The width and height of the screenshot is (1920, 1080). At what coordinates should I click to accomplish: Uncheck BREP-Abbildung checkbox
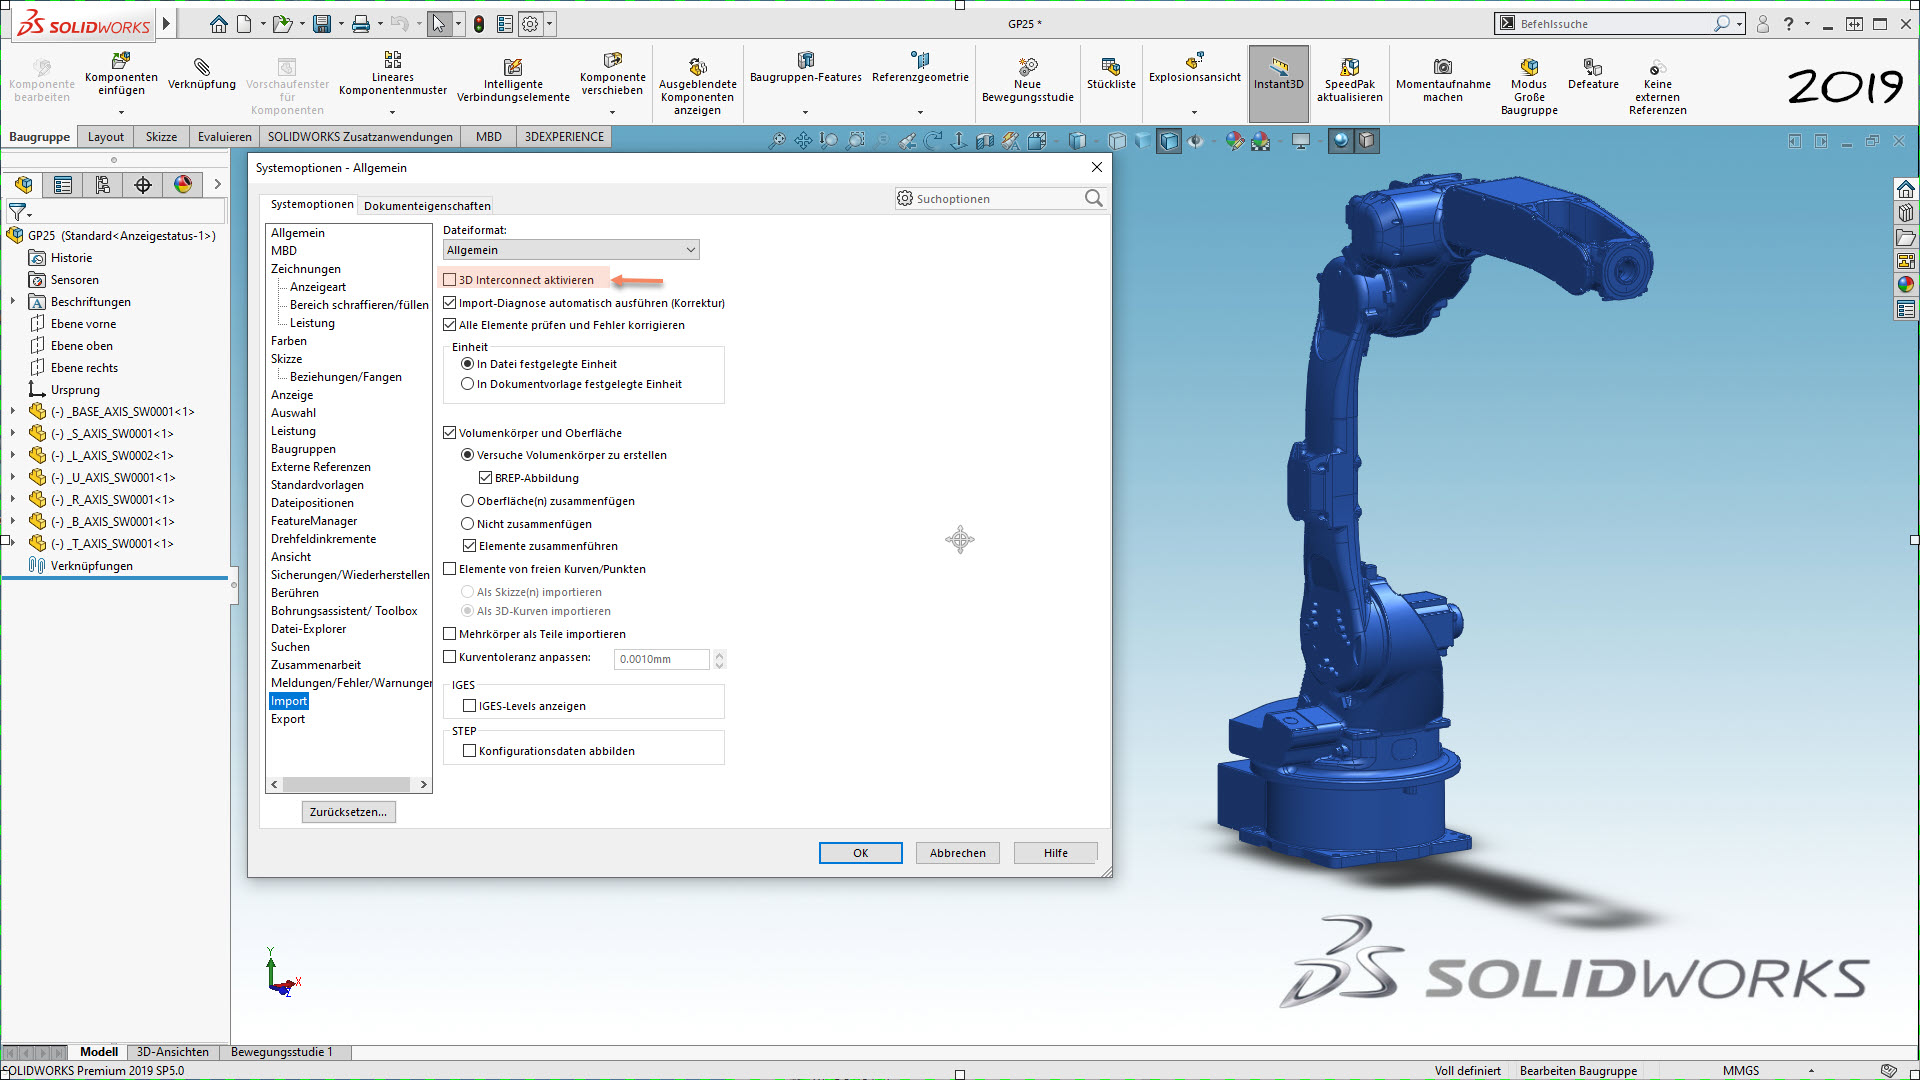point(486,478)
